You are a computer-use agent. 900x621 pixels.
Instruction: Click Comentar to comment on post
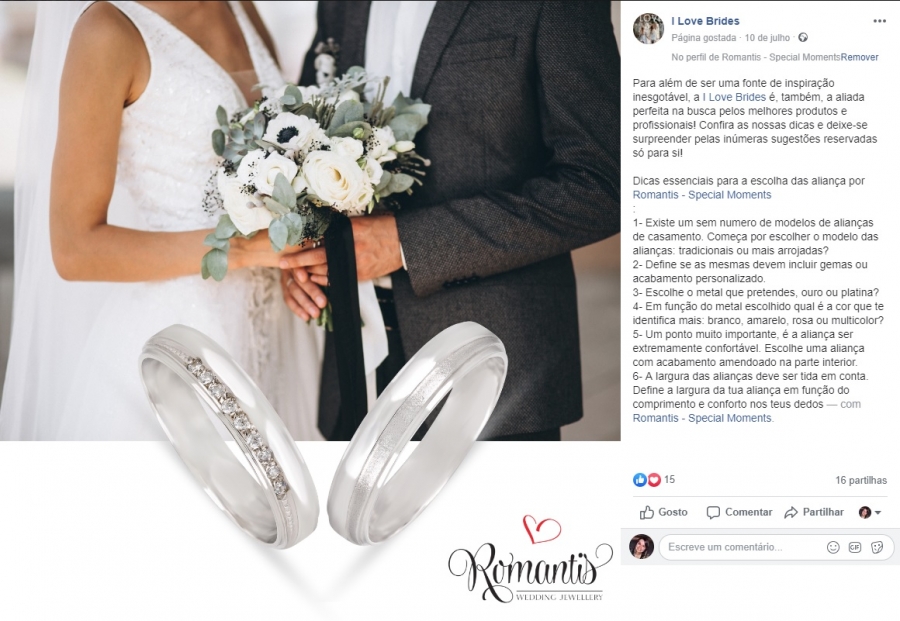pos(739,512)
